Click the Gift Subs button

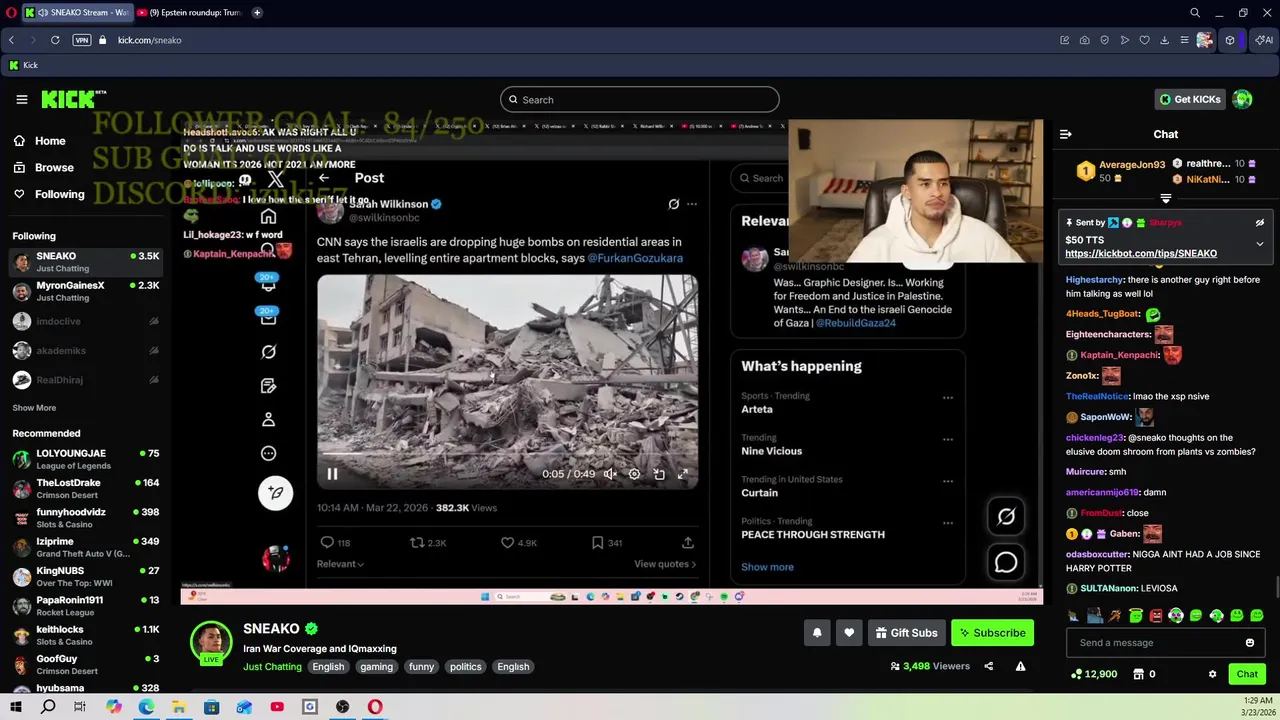click(x=906, y=633)
